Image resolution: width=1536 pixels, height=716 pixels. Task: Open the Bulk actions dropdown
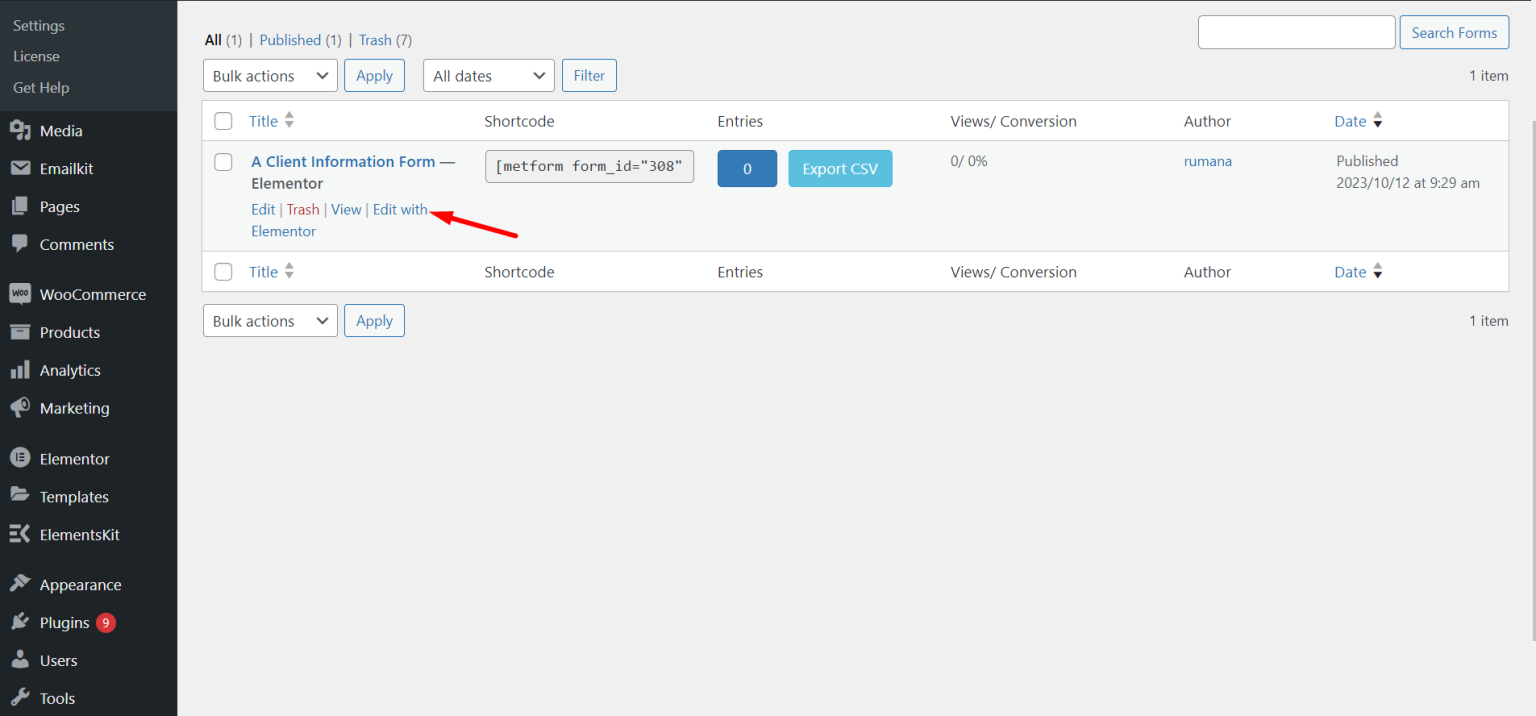(270, 75)
